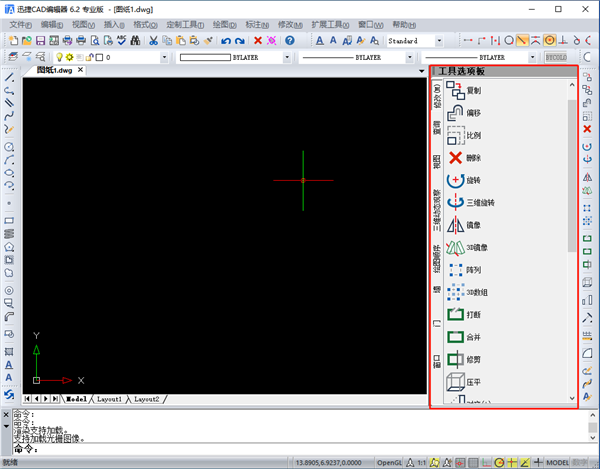Click the binoculars find icon
Viewport: 600px width, 469px height.
tap(135, 40)
